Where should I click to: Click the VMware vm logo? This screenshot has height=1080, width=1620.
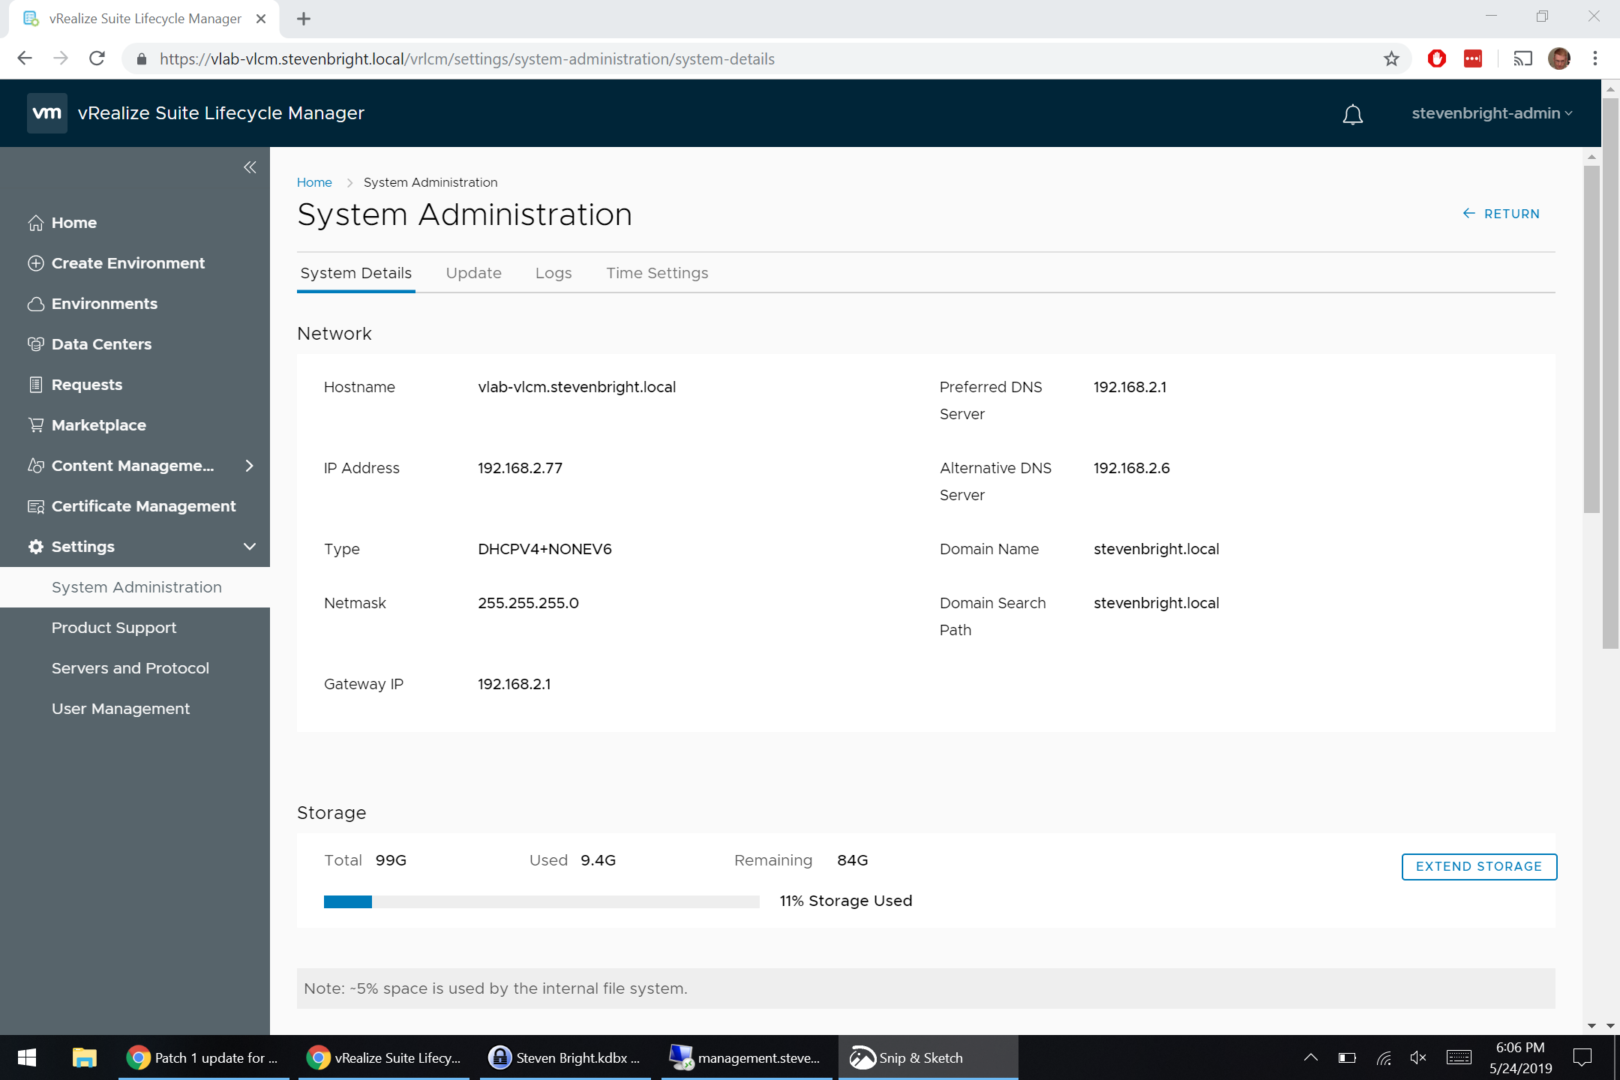pyautogui.click(x=47, y=113)
